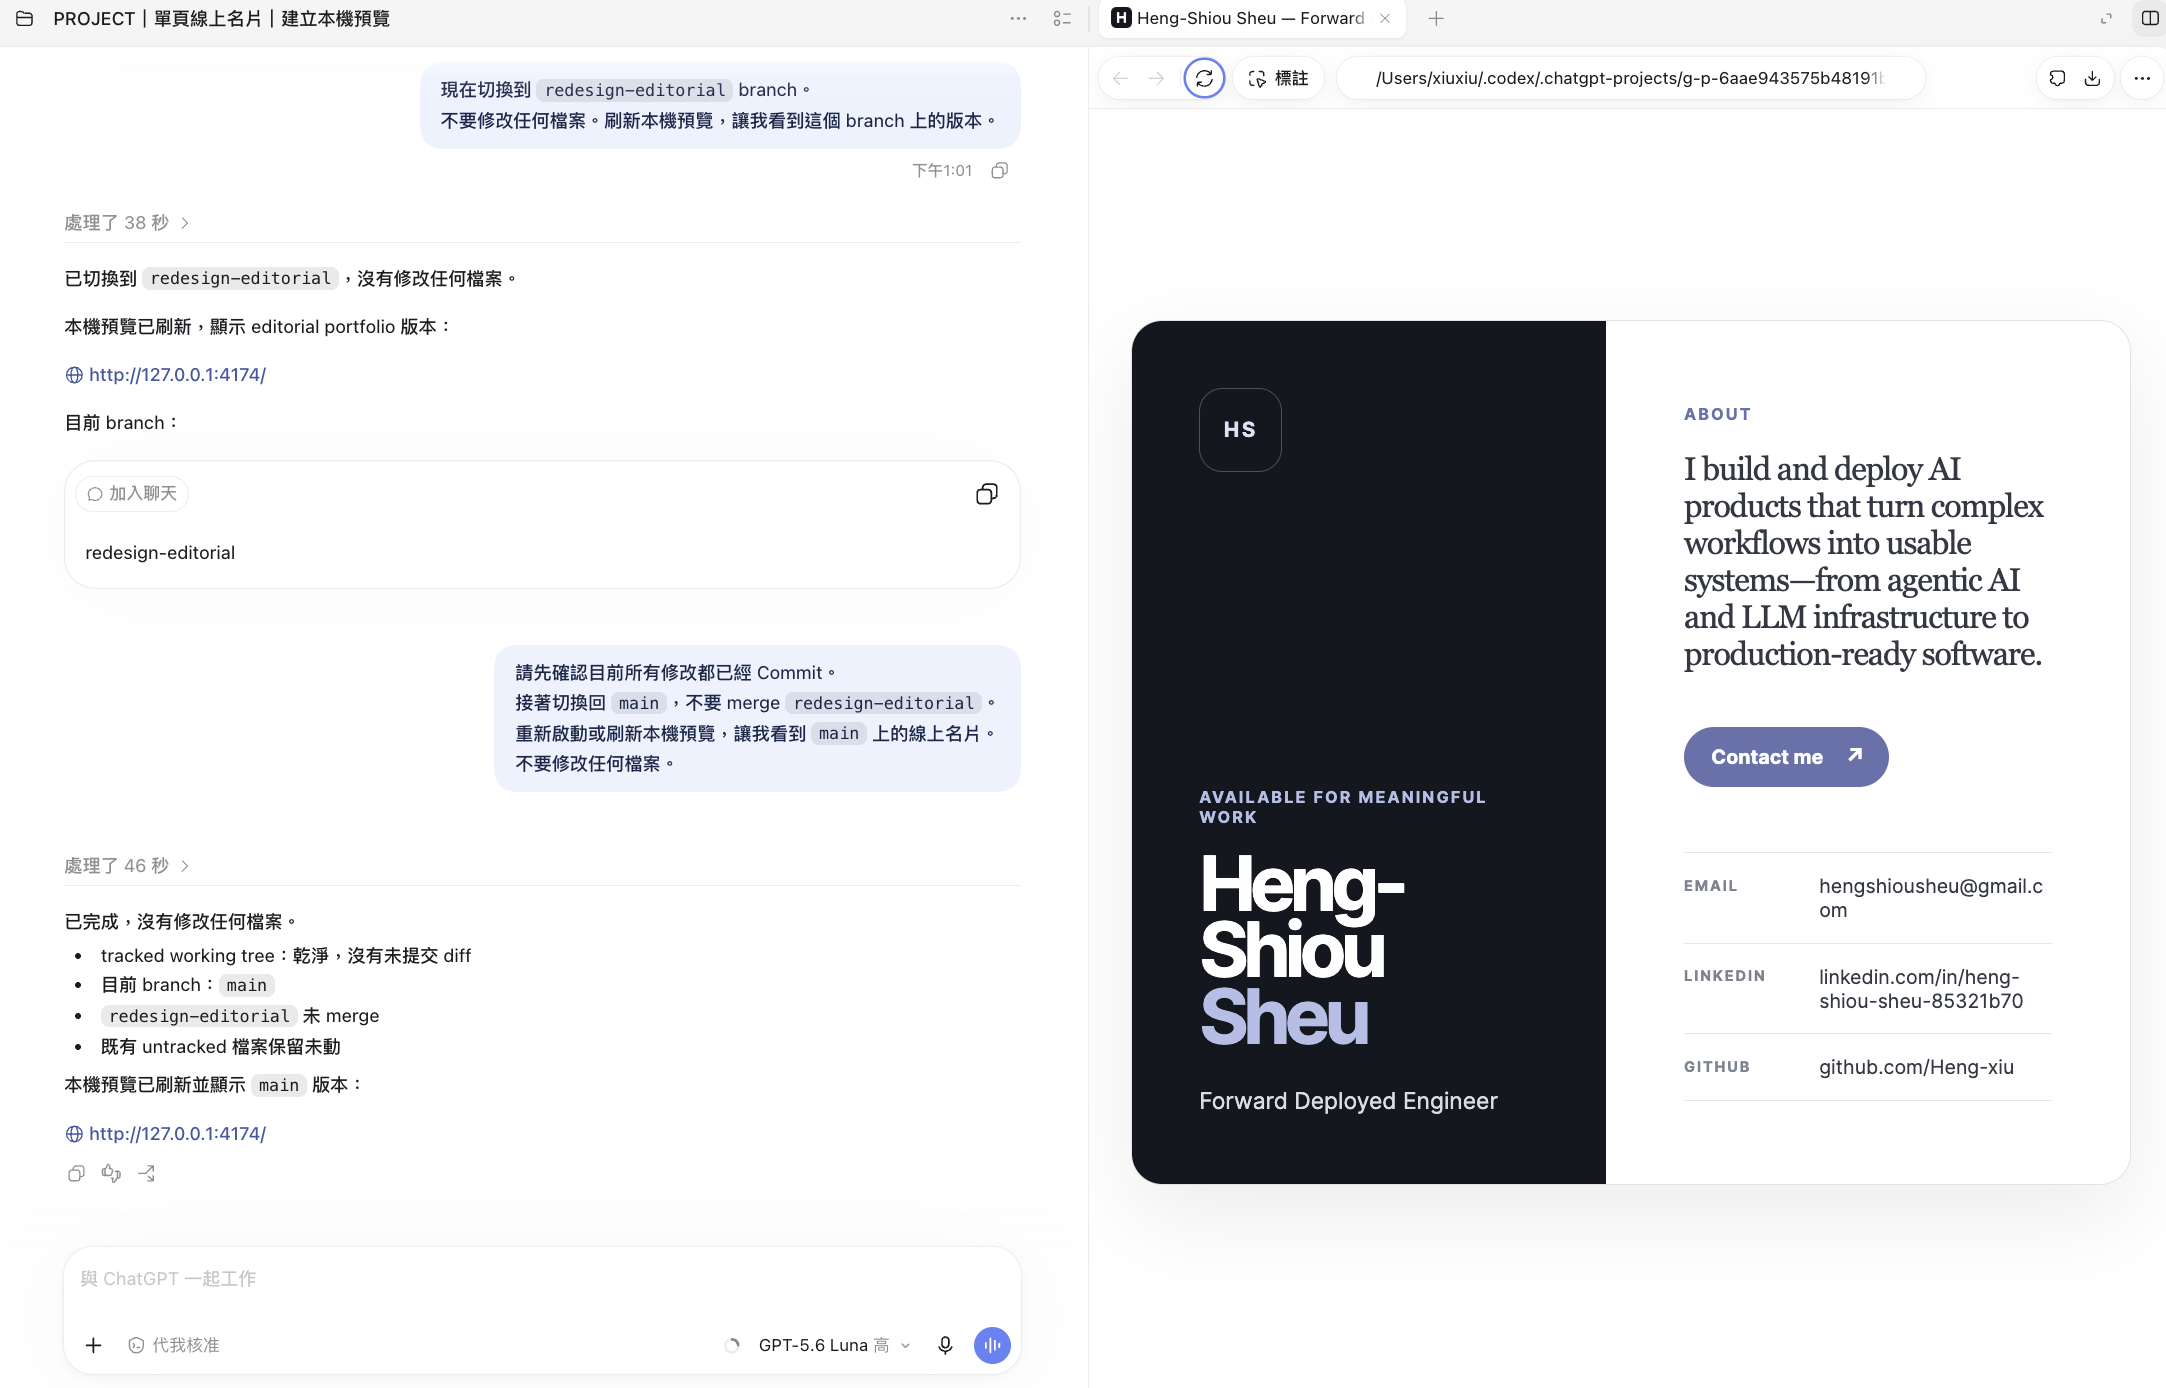
Task: Open the preview toolbar more options menu
Action: click(2141, 78)
